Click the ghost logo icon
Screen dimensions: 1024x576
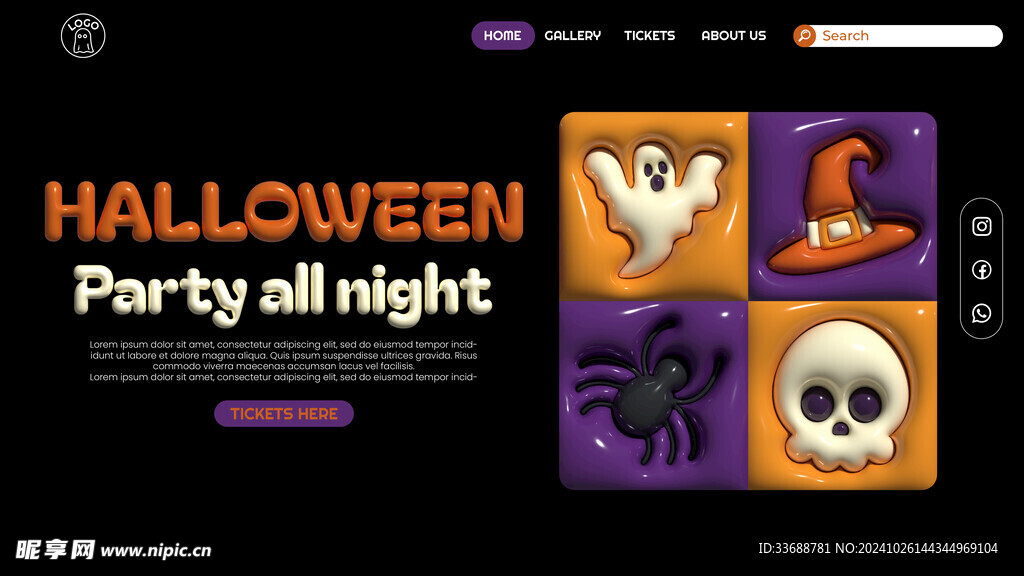tap(83, 36)
